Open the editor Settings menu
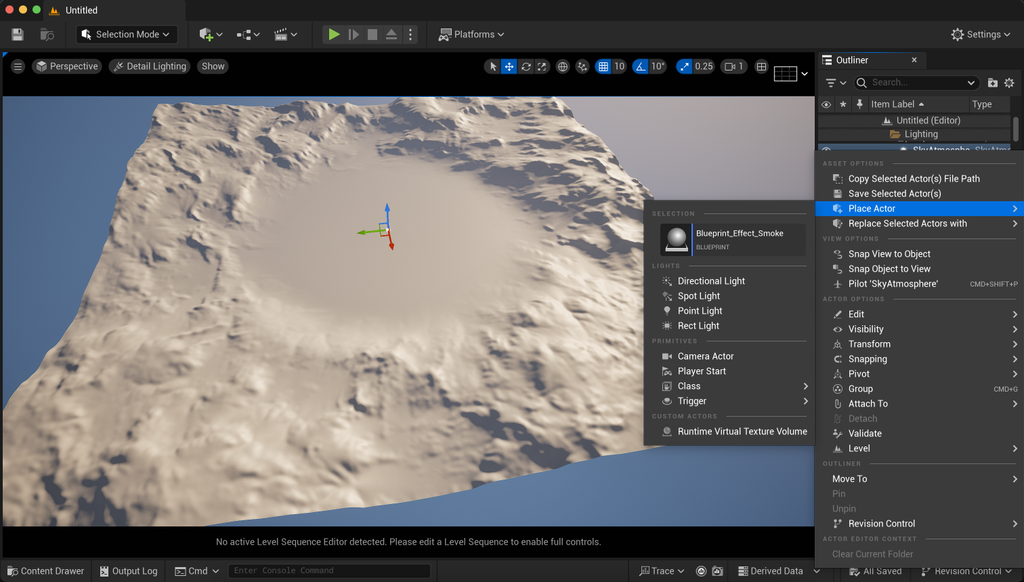The image size is (1024, 582). [981, 33]
